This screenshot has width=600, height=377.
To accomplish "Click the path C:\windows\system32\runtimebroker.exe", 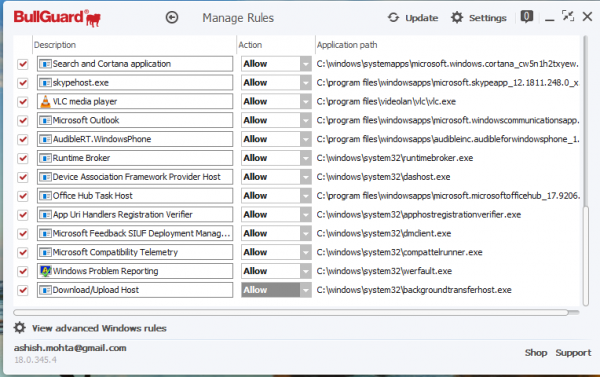I will 395,158.
